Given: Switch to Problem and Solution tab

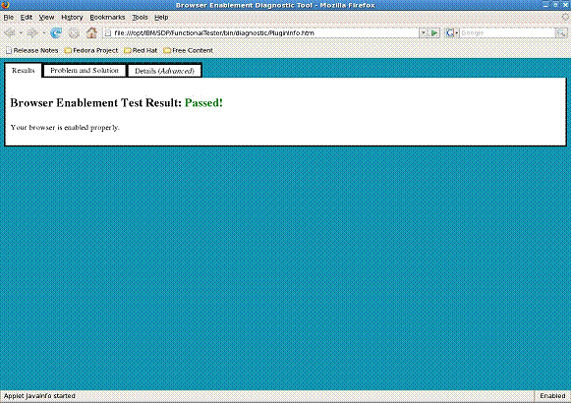Looking at the screenshot, I should [84, 70].
